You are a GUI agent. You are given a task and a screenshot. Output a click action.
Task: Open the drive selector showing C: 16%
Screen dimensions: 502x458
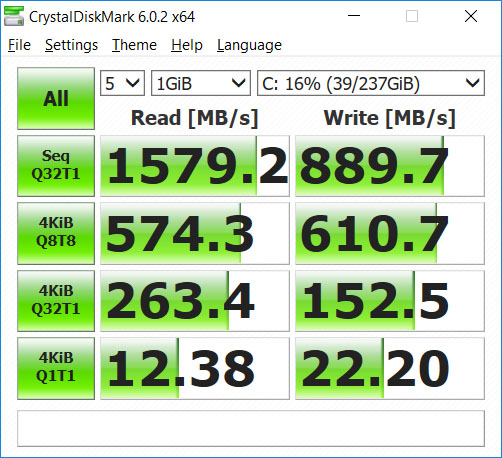[371, 83]
